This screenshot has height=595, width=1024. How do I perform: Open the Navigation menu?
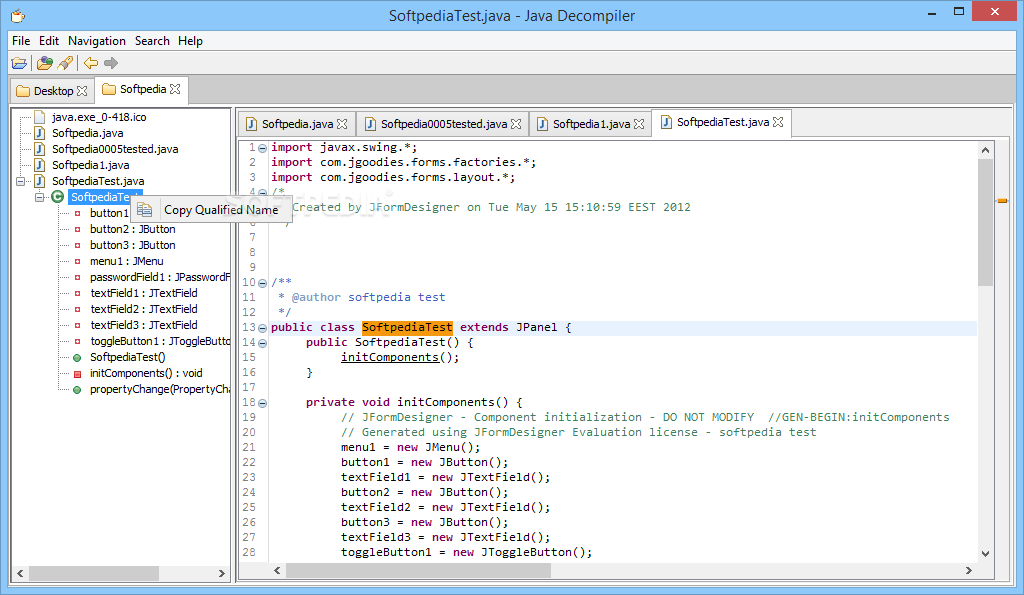(96, 41)
